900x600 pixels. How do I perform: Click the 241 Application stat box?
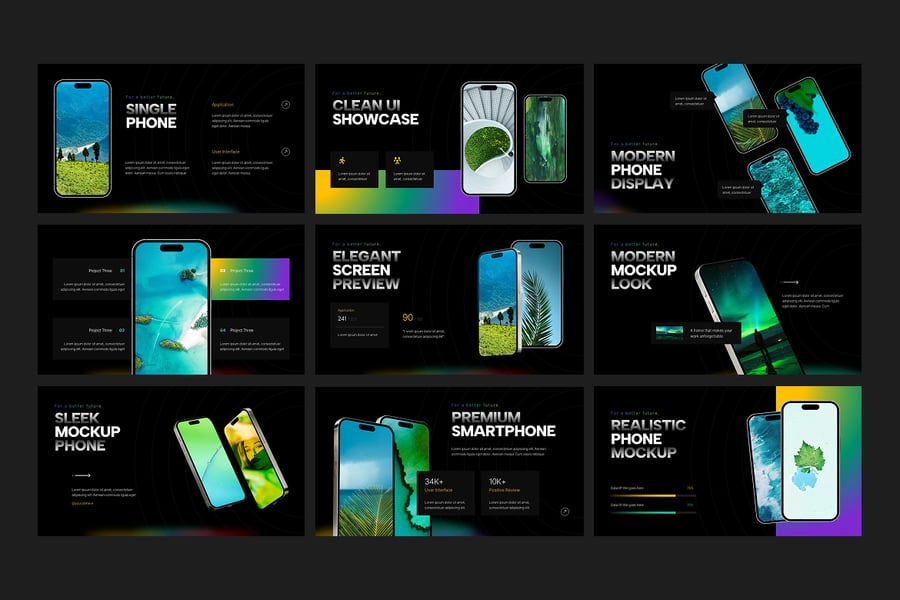[x=357, y=325]
